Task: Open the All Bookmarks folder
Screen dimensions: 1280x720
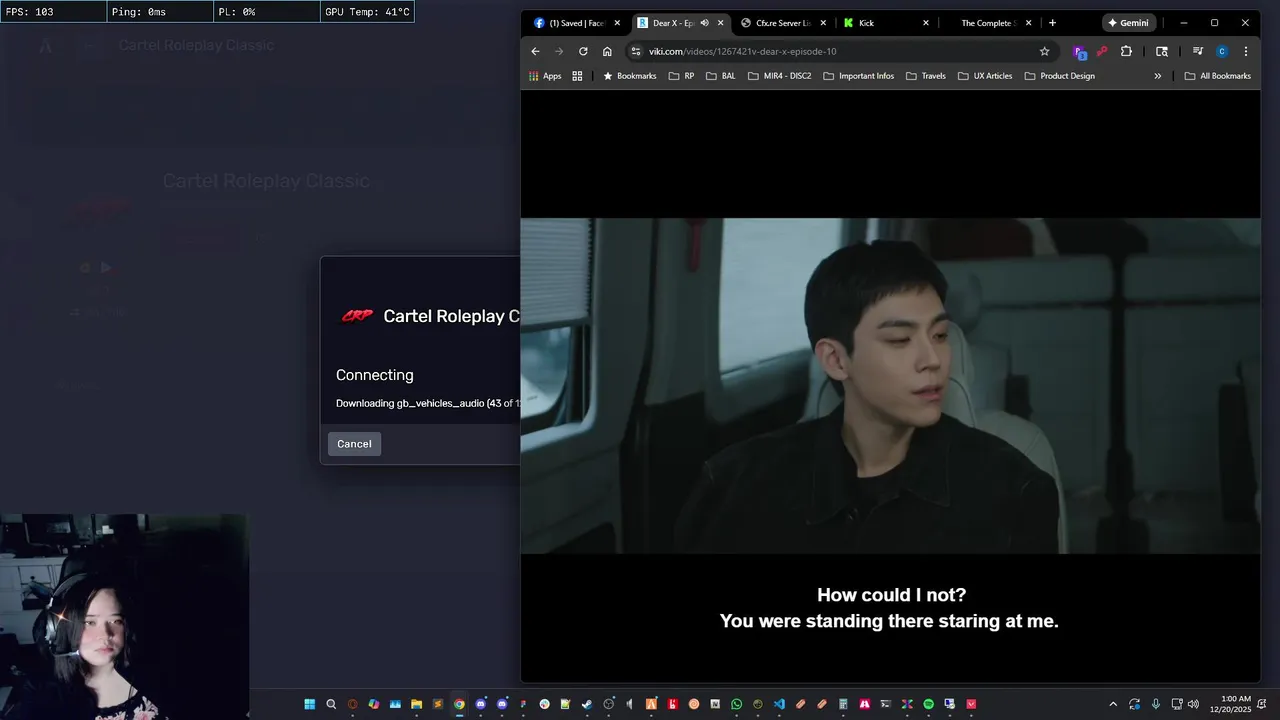Action: pos(1217,76)
